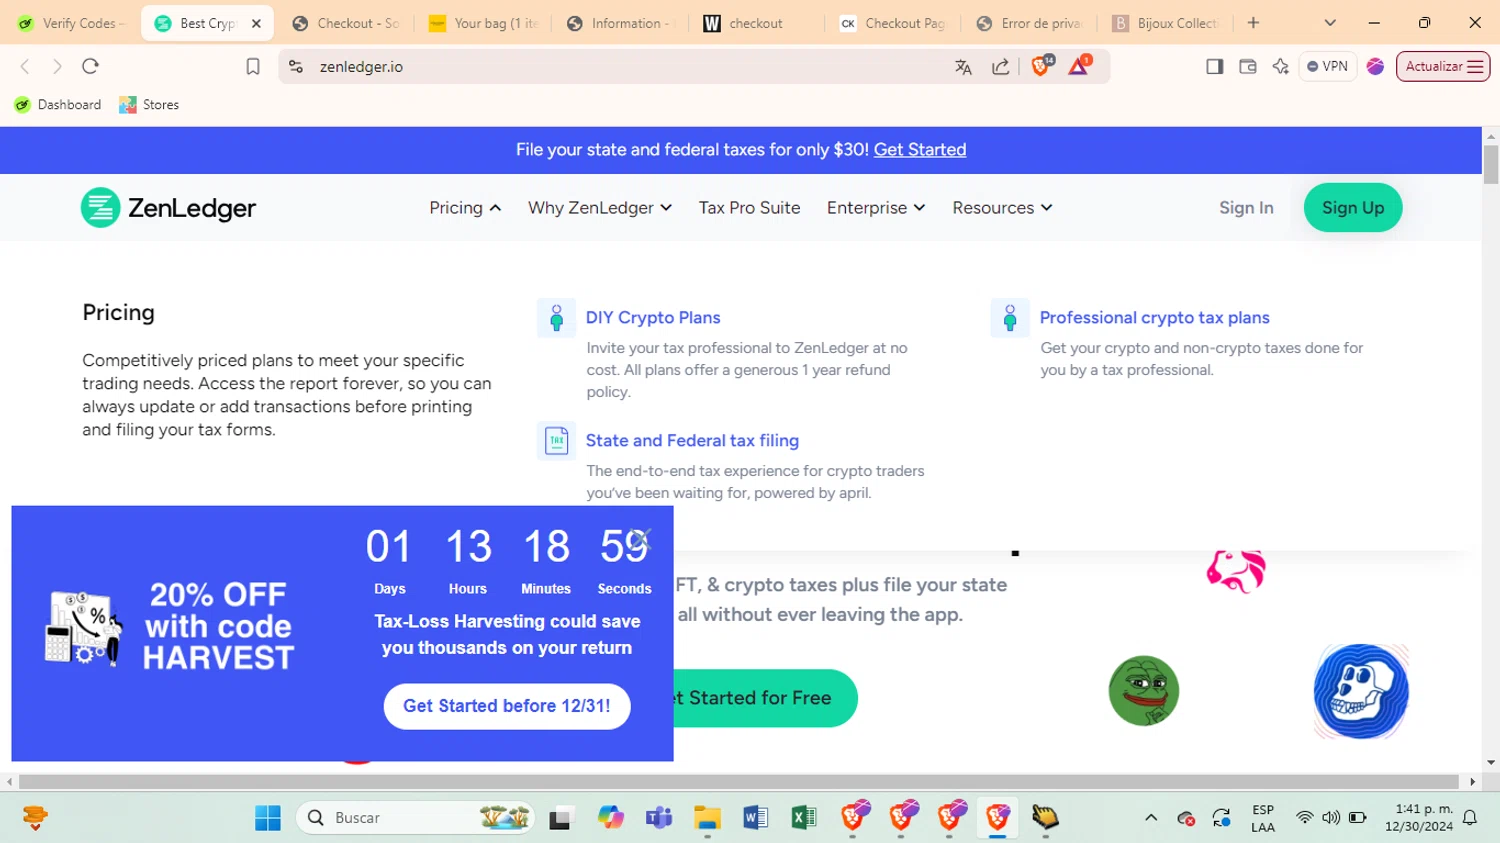Open the DIY Crypto Plans icon
1500x843 pixels.
[556, 318]
